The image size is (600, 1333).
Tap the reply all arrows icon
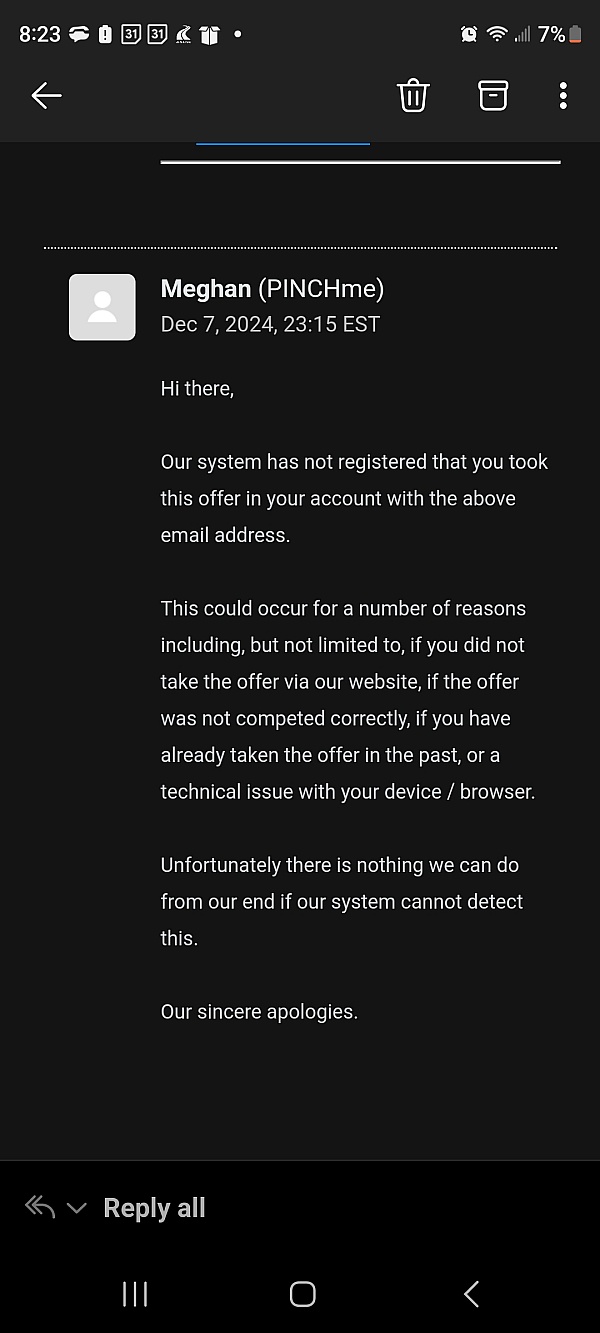click(x=40, y=1207)
